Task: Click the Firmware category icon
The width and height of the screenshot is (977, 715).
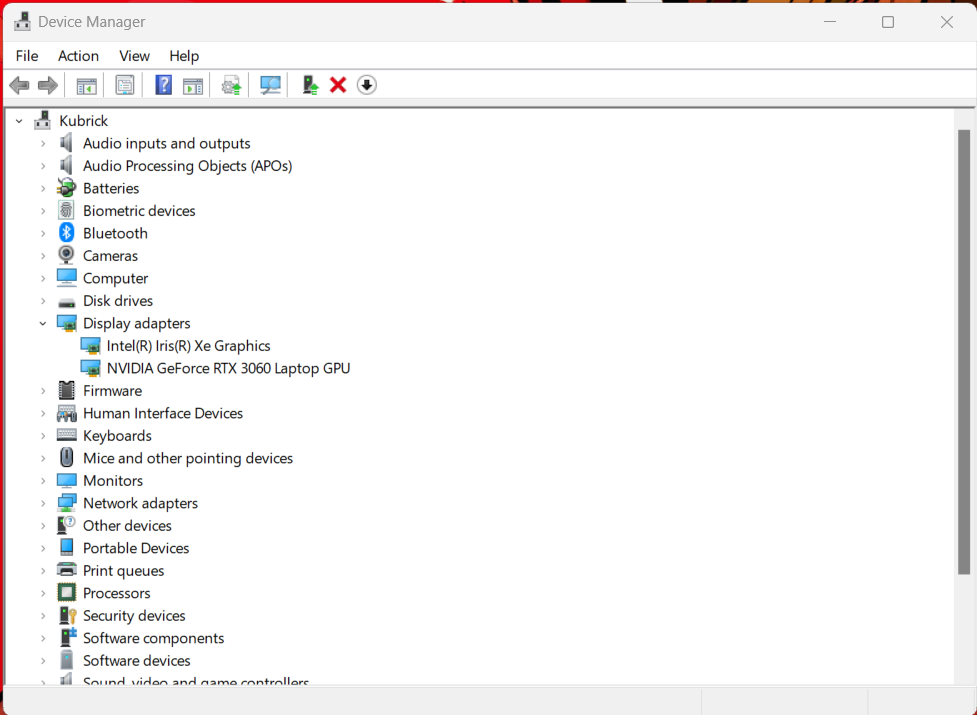Action: (67, 391)
